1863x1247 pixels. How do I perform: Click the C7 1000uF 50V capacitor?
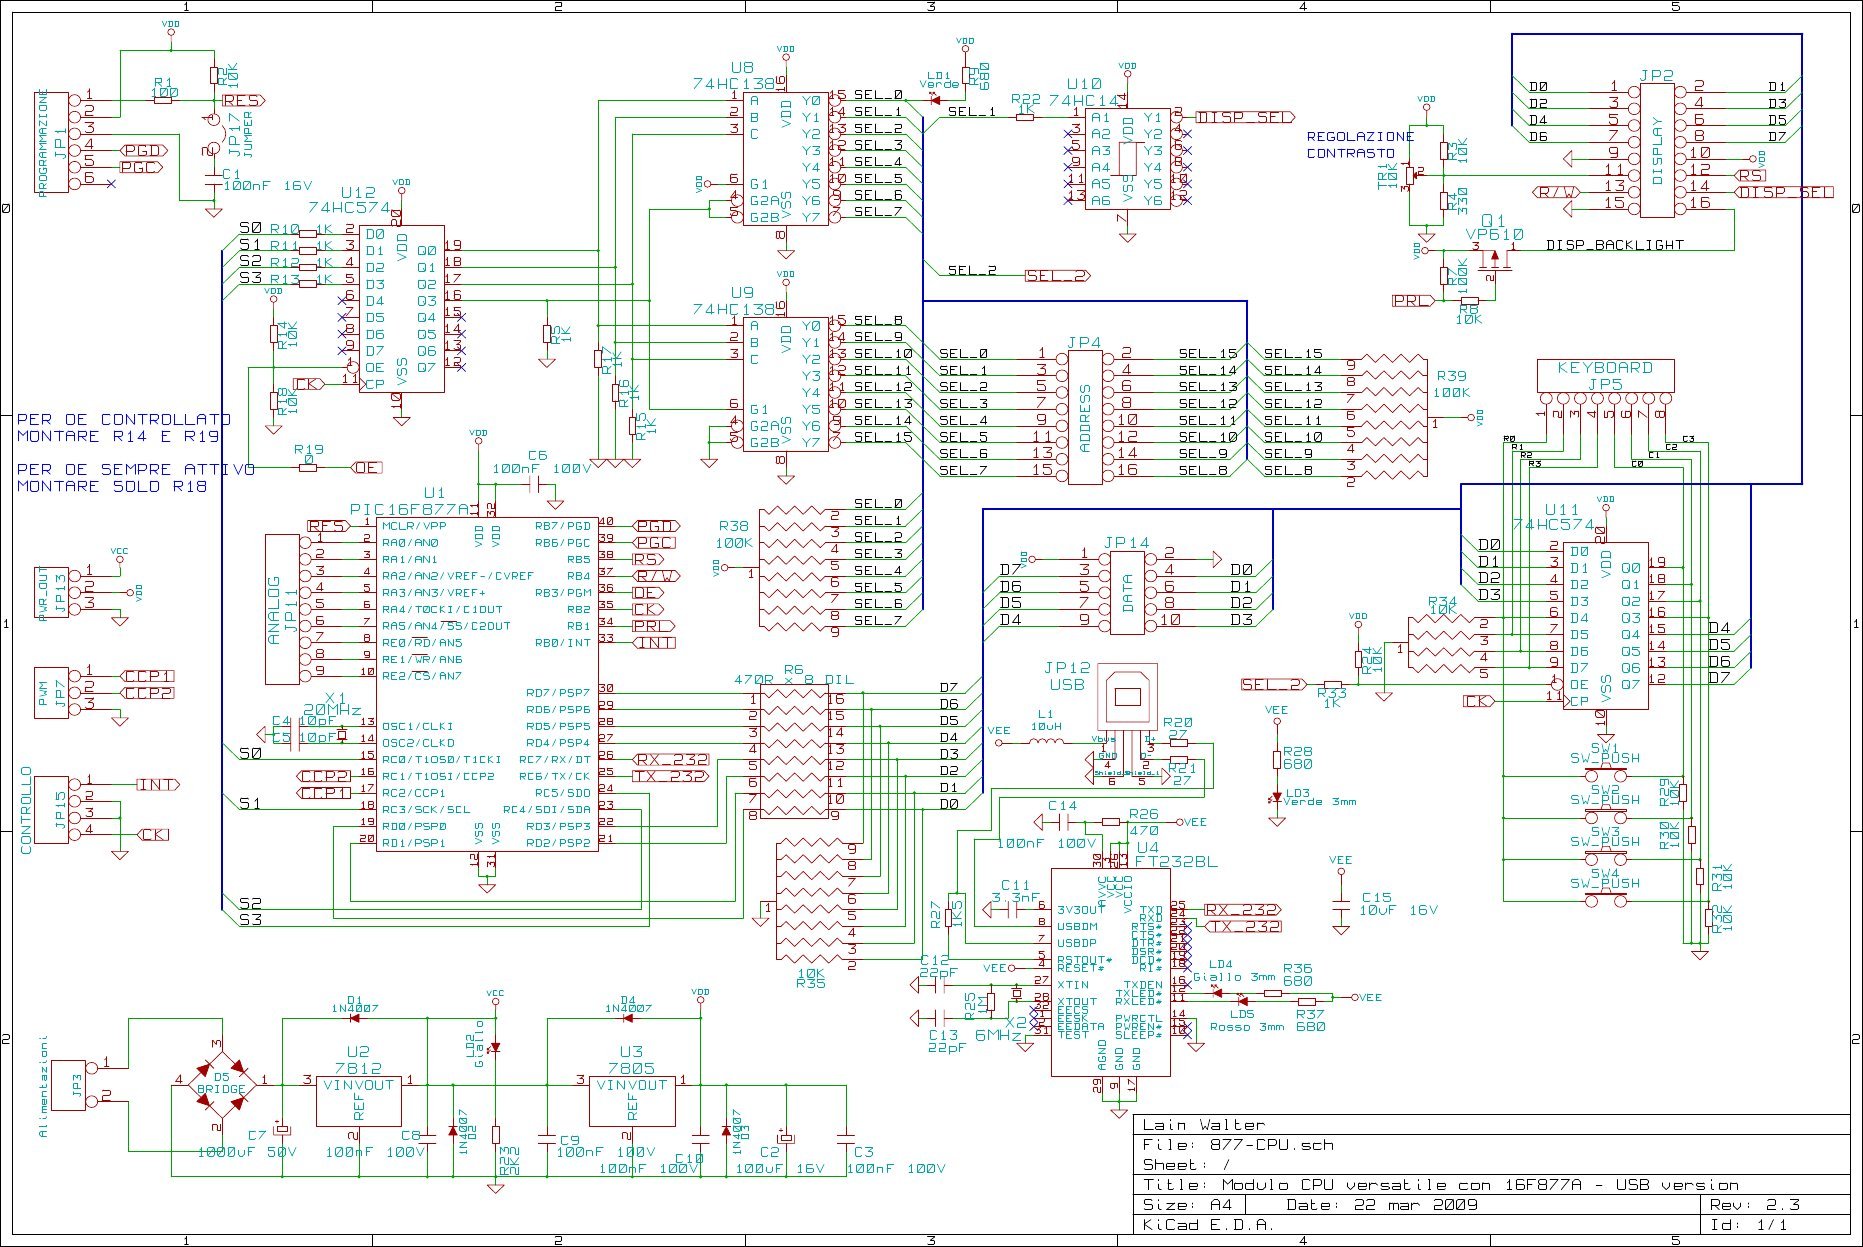pos(283,1129)
